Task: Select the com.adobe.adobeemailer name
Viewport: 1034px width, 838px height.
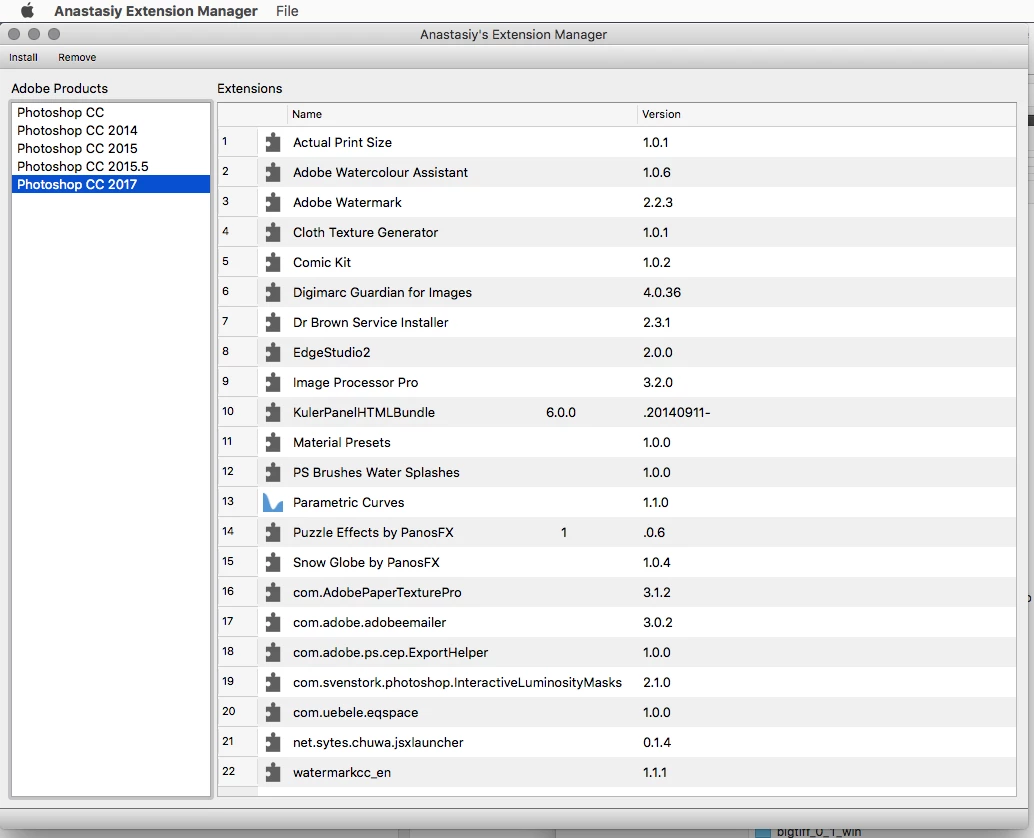Action: [369, 622]
